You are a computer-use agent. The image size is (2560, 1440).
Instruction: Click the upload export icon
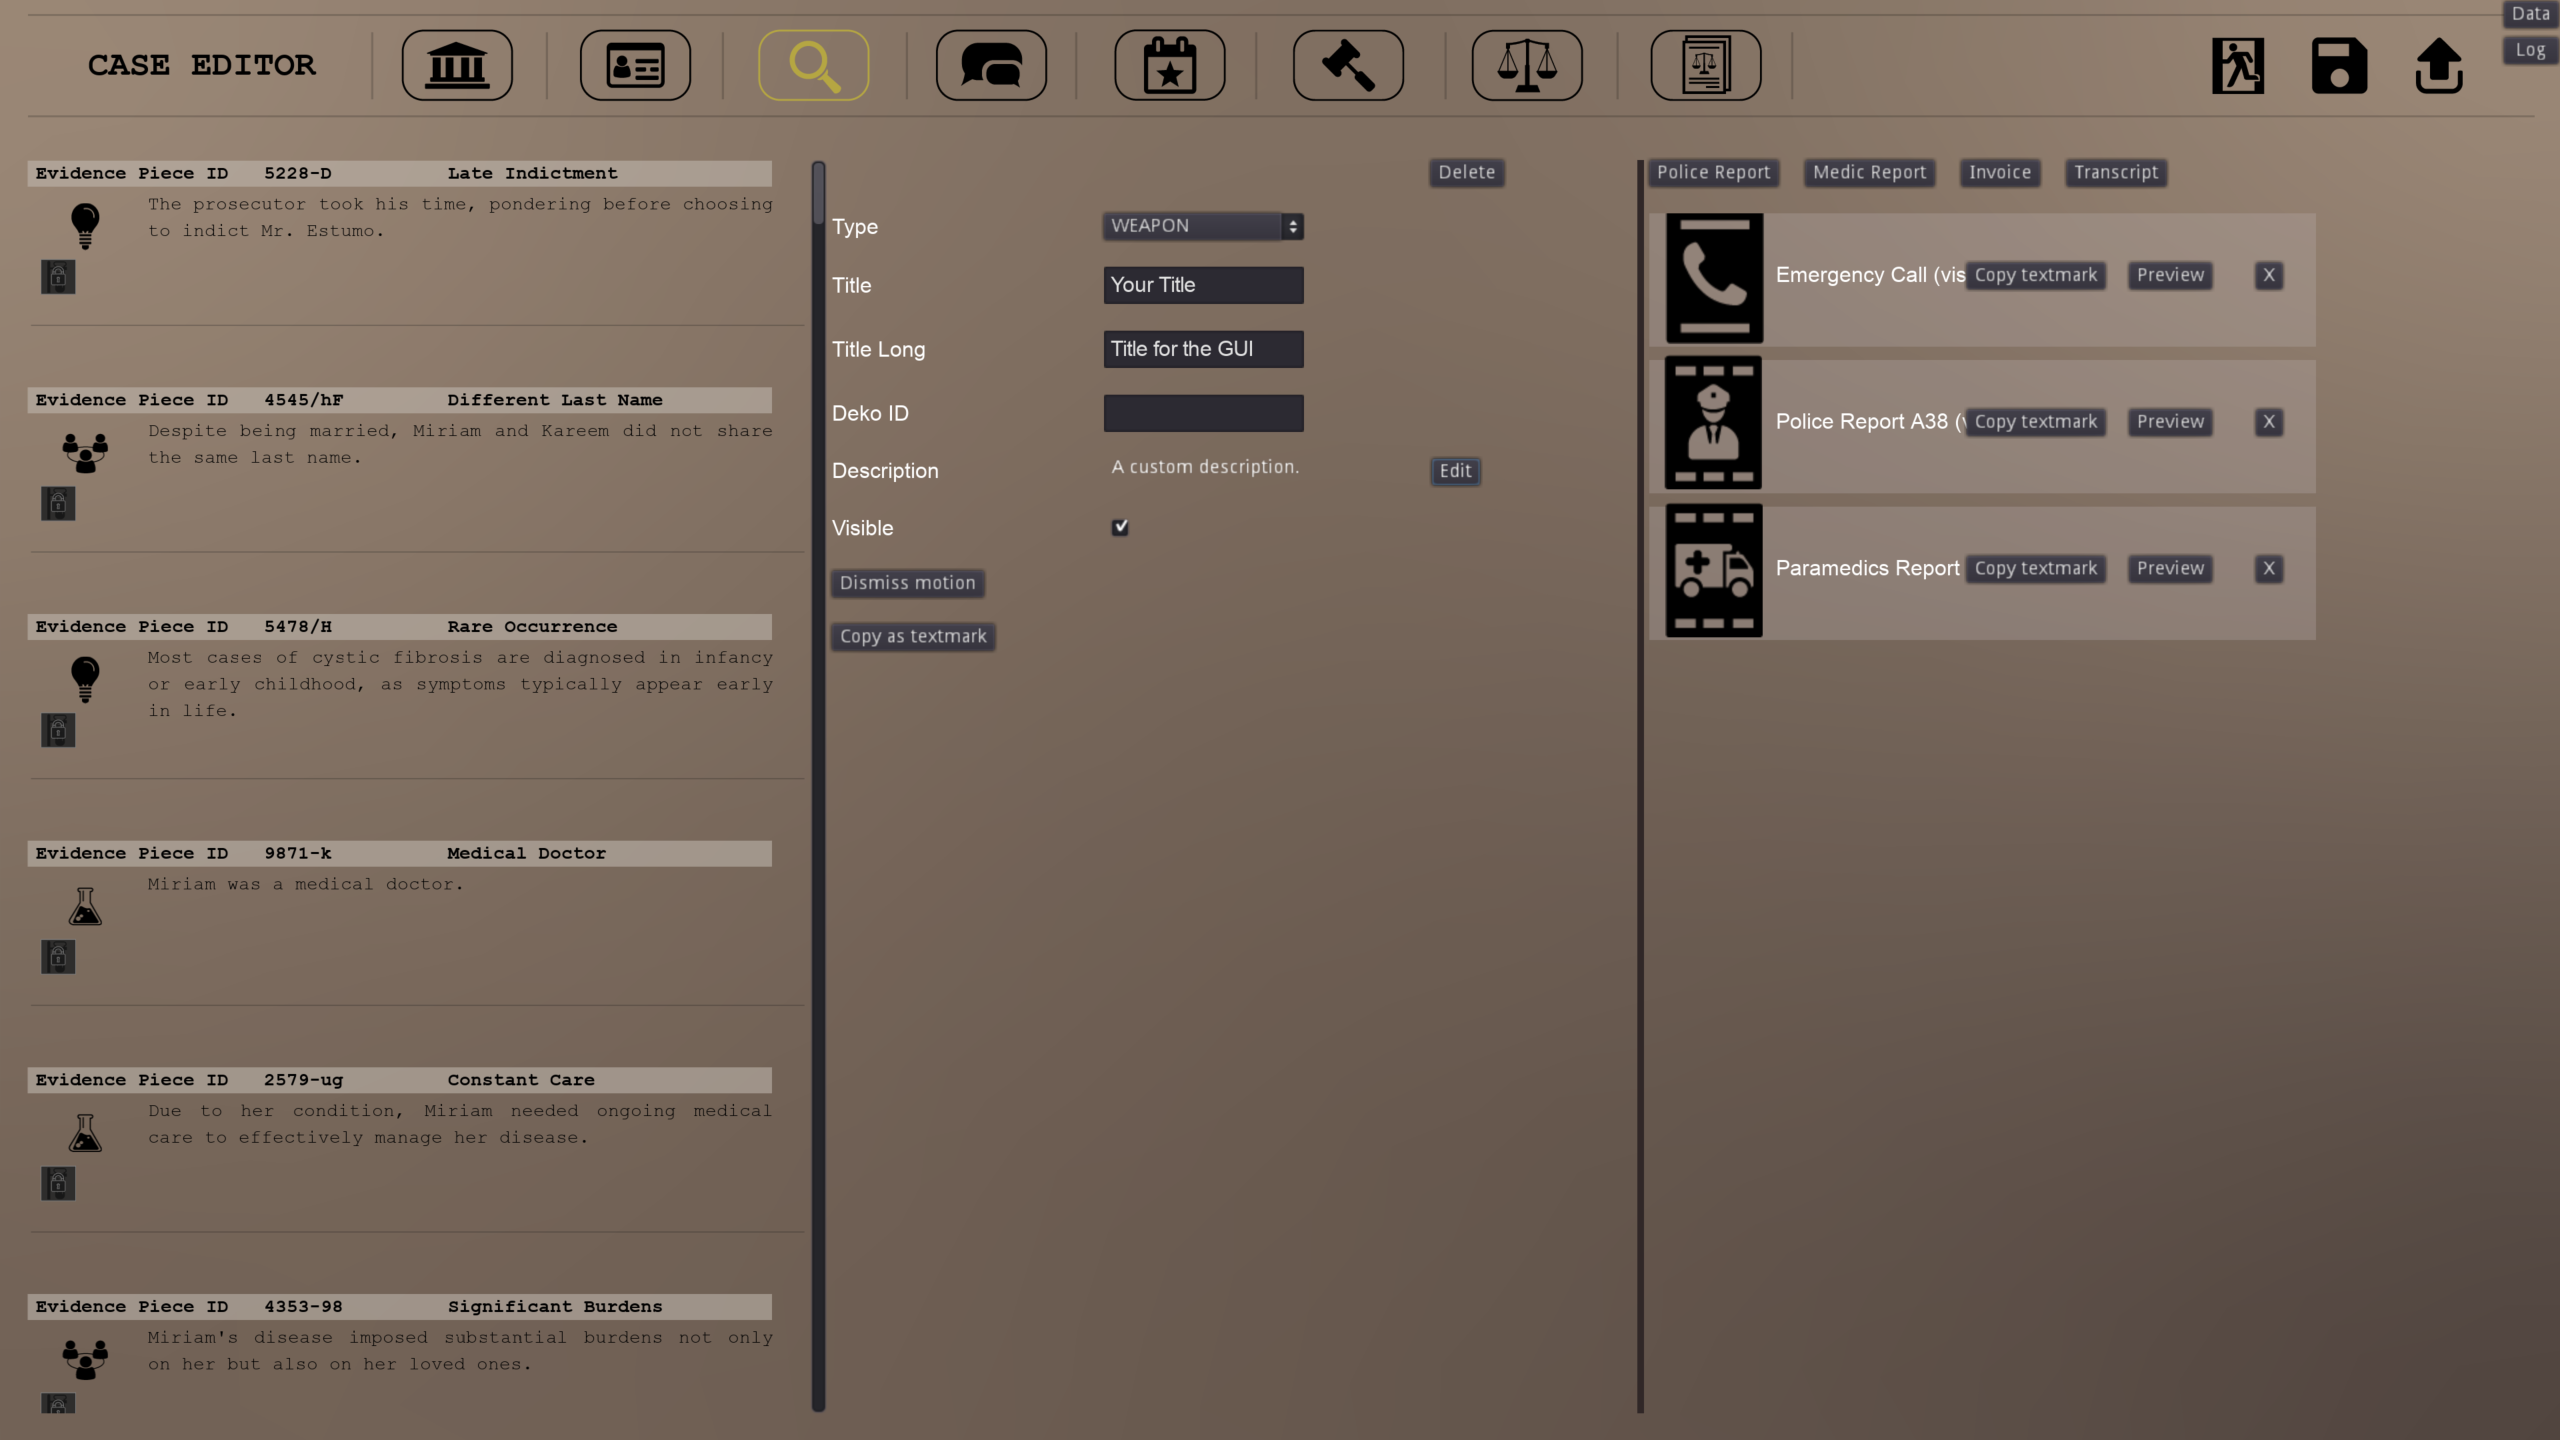(2439, 66)
